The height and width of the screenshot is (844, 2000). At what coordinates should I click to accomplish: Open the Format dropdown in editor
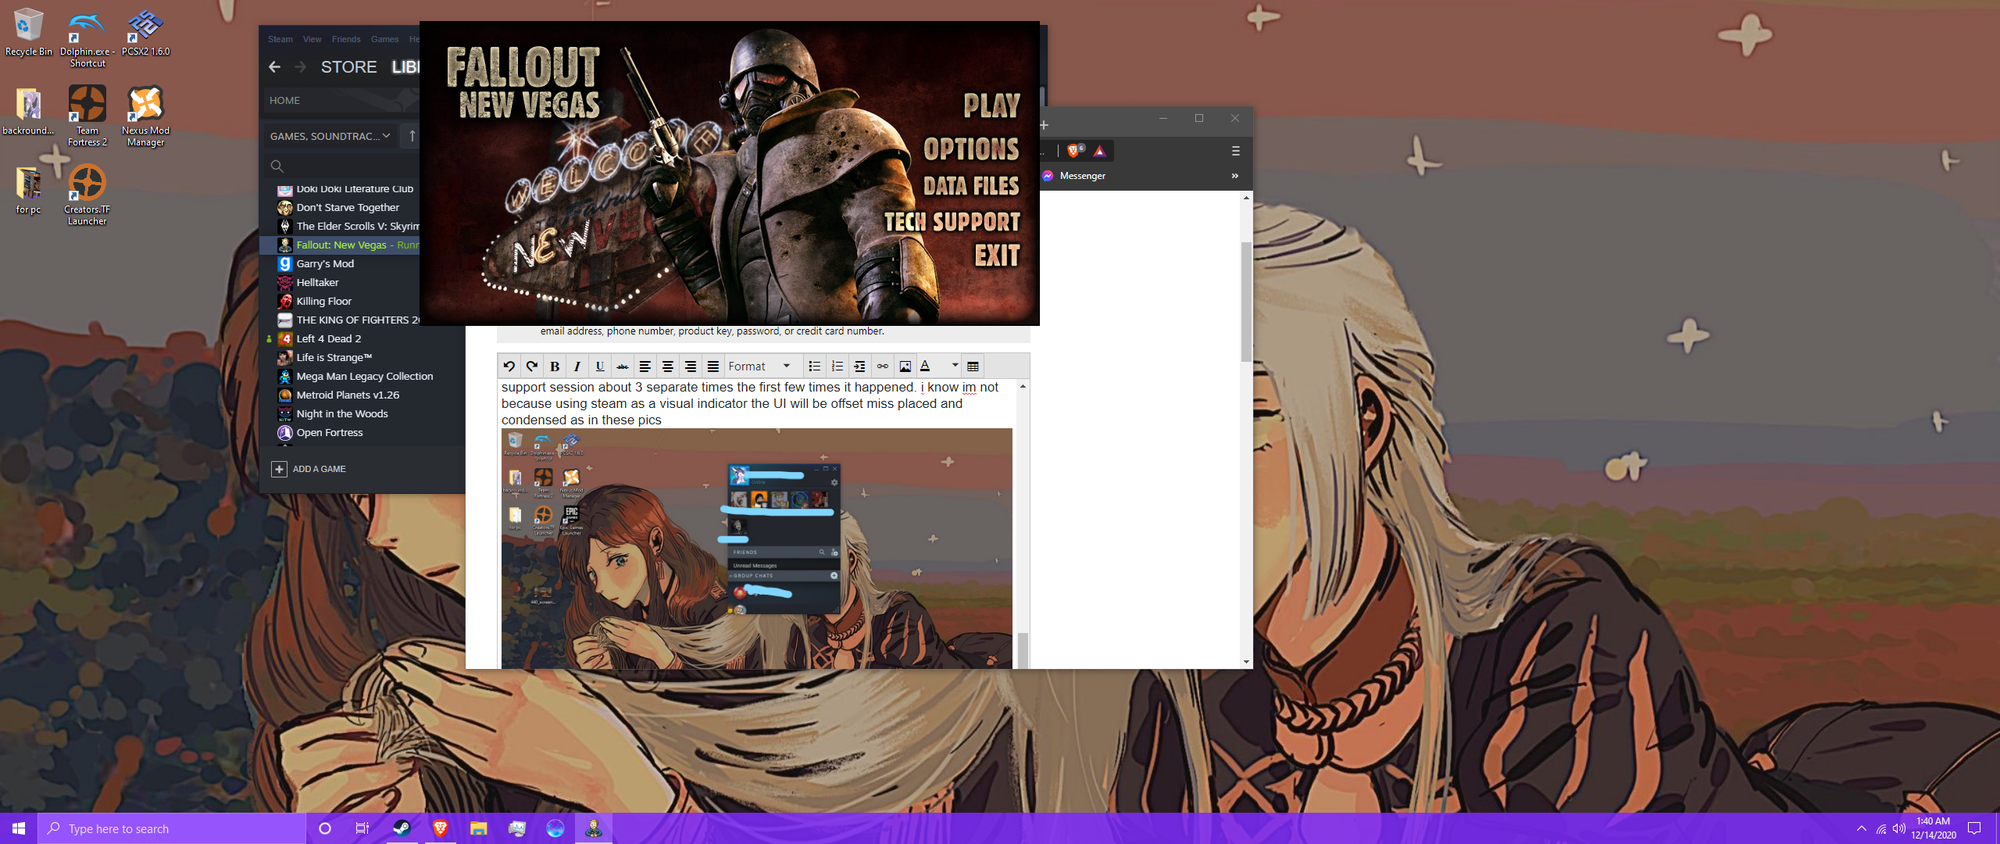coord(760,366)
